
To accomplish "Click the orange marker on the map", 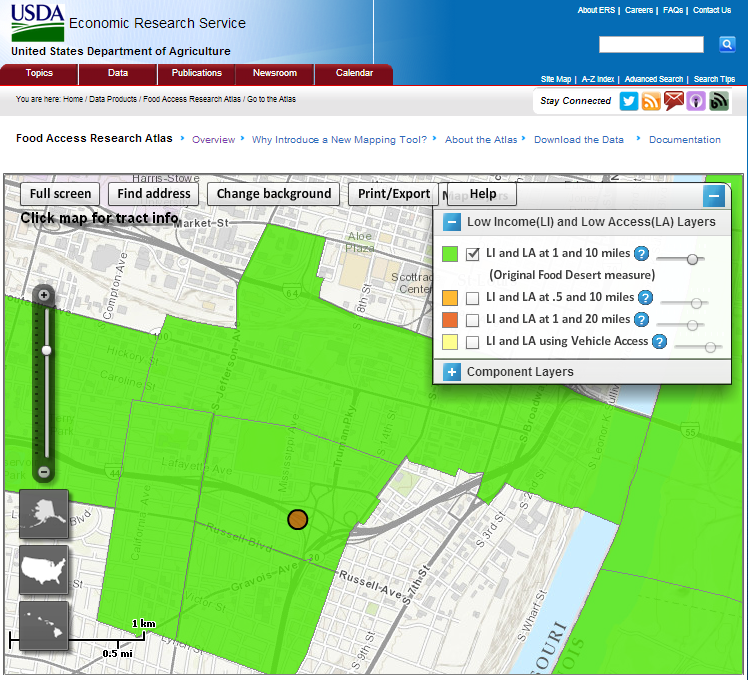I will click(298, 519).
